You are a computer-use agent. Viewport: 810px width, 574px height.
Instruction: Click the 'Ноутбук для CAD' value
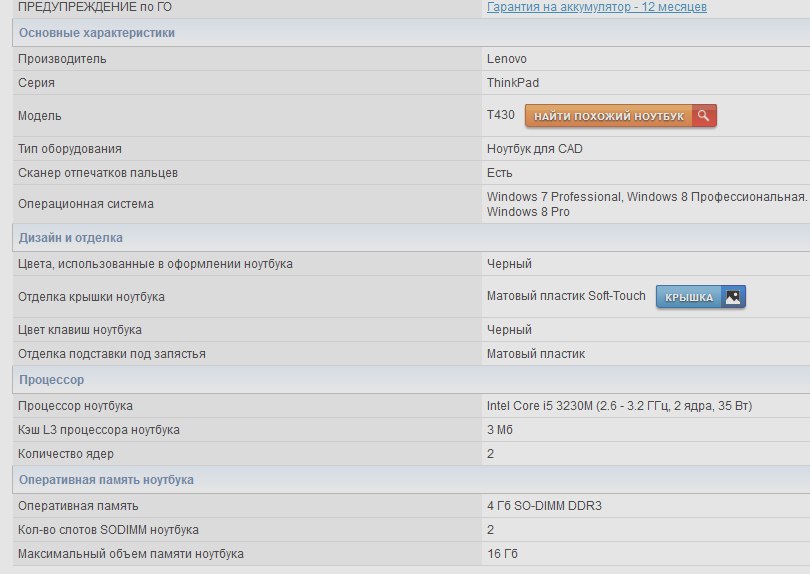[534, 149]
